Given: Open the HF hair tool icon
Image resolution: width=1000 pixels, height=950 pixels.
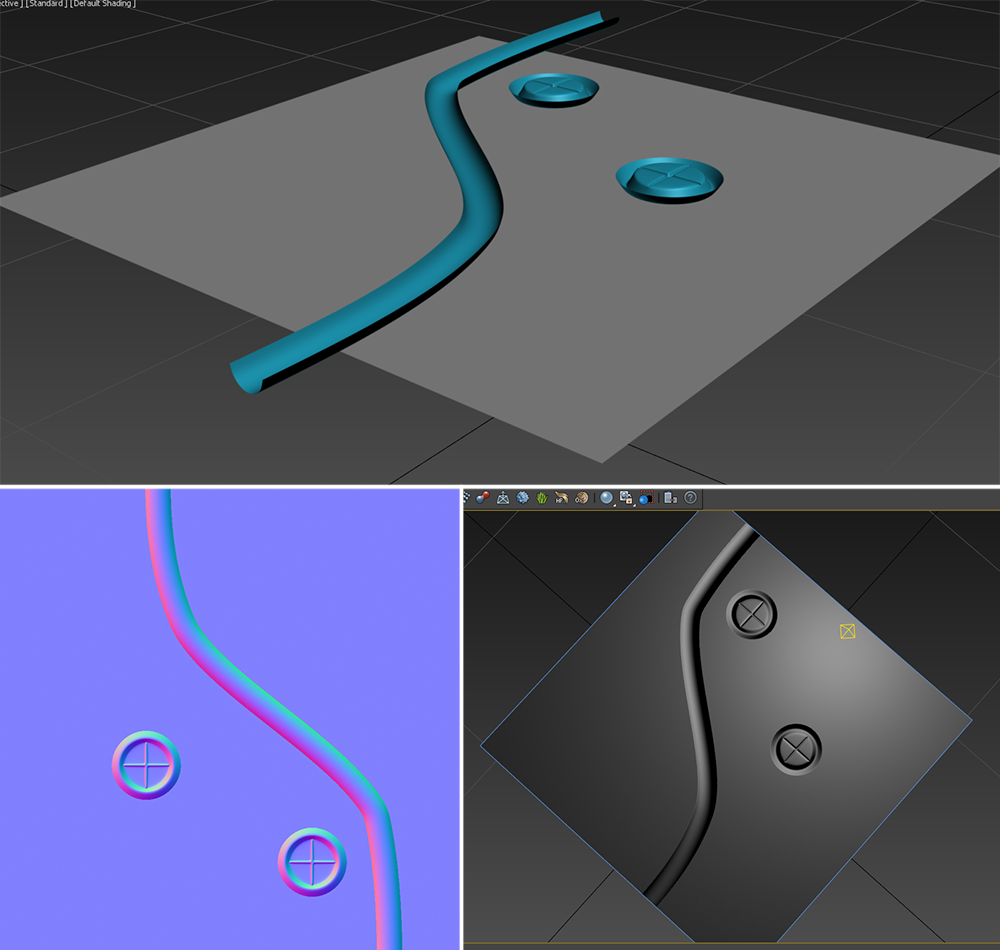Looking at the screenshot, I should pyautogui.click(x=561, y=497).
